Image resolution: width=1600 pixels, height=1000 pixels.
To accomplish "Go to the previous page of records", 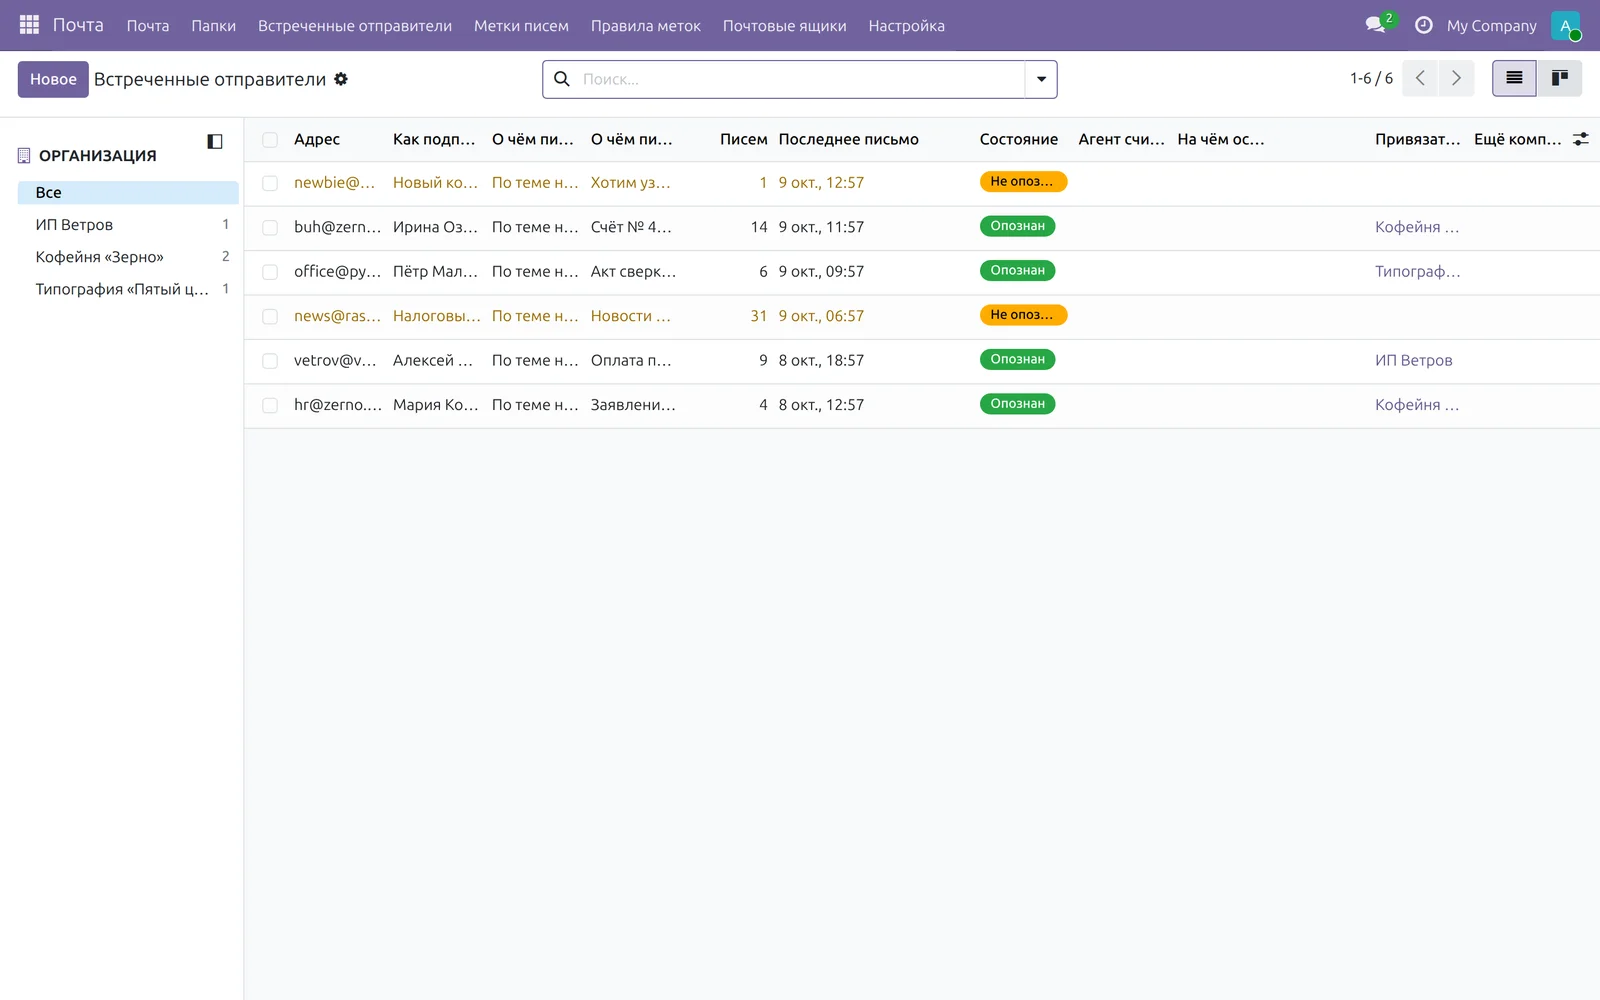I will (1420, 78).
